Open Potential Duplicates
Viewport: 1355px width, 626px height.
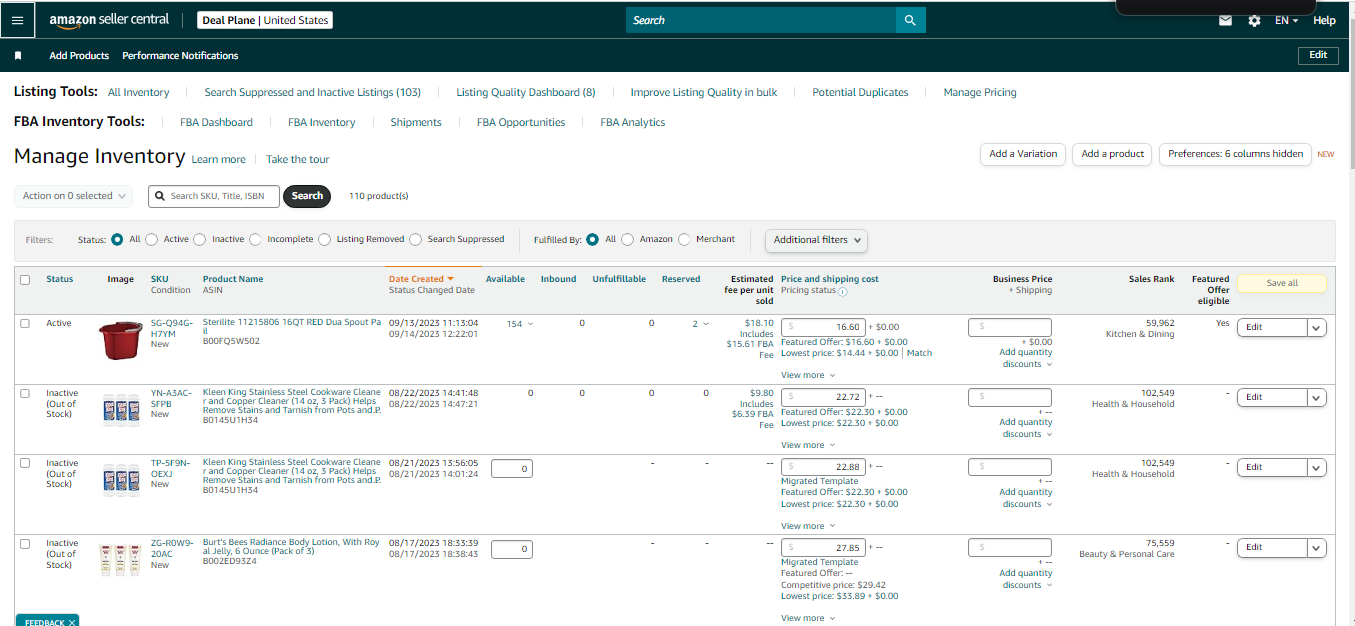point(860,92)
